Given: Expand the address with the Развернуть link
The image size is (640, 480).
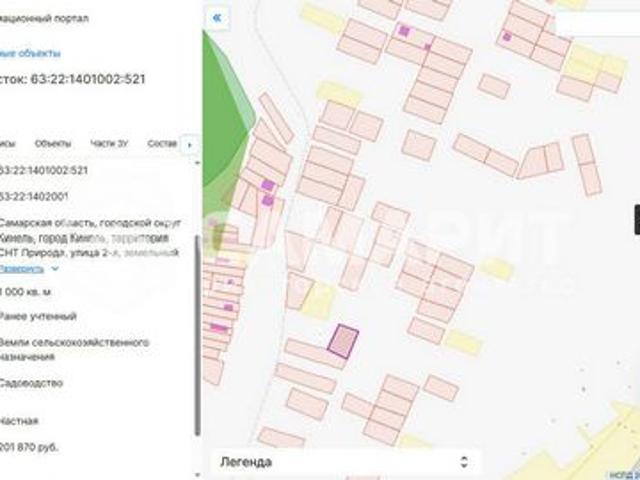Looking at the screenshot, I should (x=22, y=268).
